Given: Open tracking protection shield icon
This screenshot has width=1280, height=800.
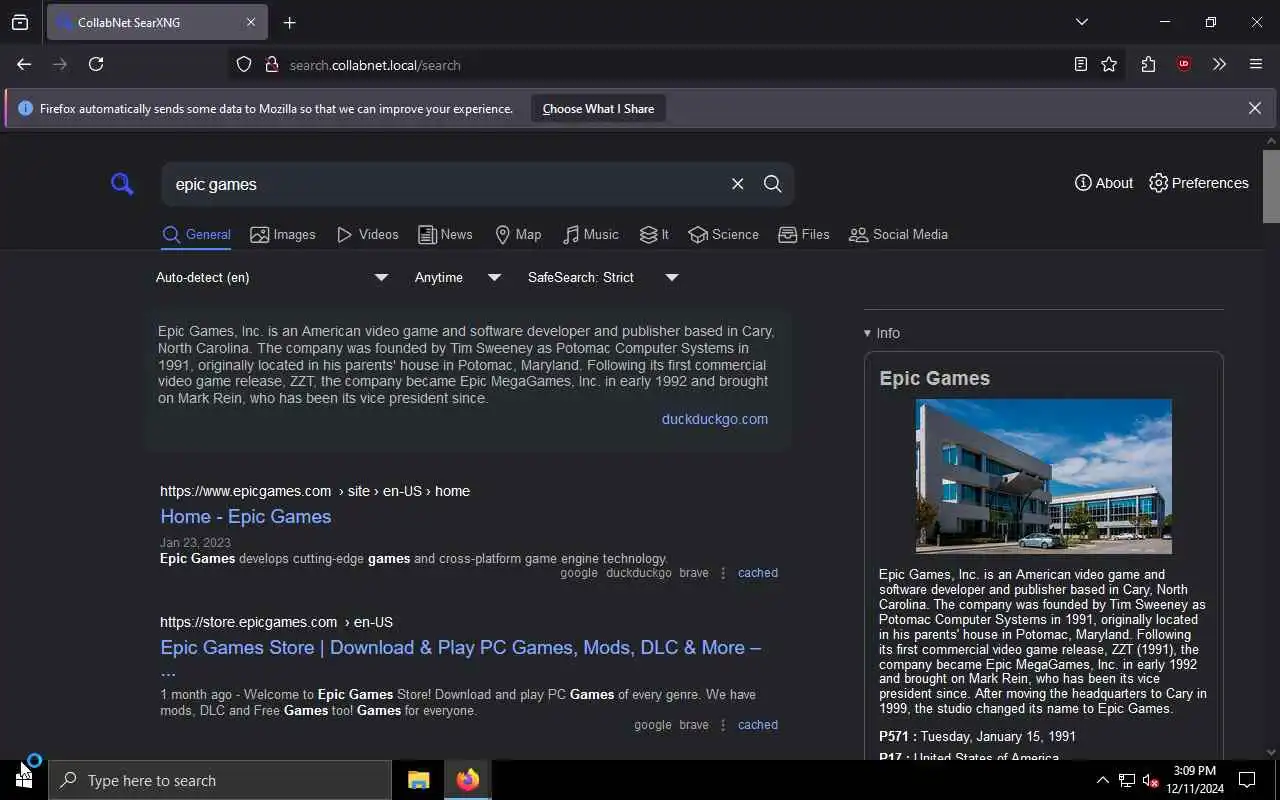Looking at the screenshot, I should pyautogui.click(x=244, y=64).
